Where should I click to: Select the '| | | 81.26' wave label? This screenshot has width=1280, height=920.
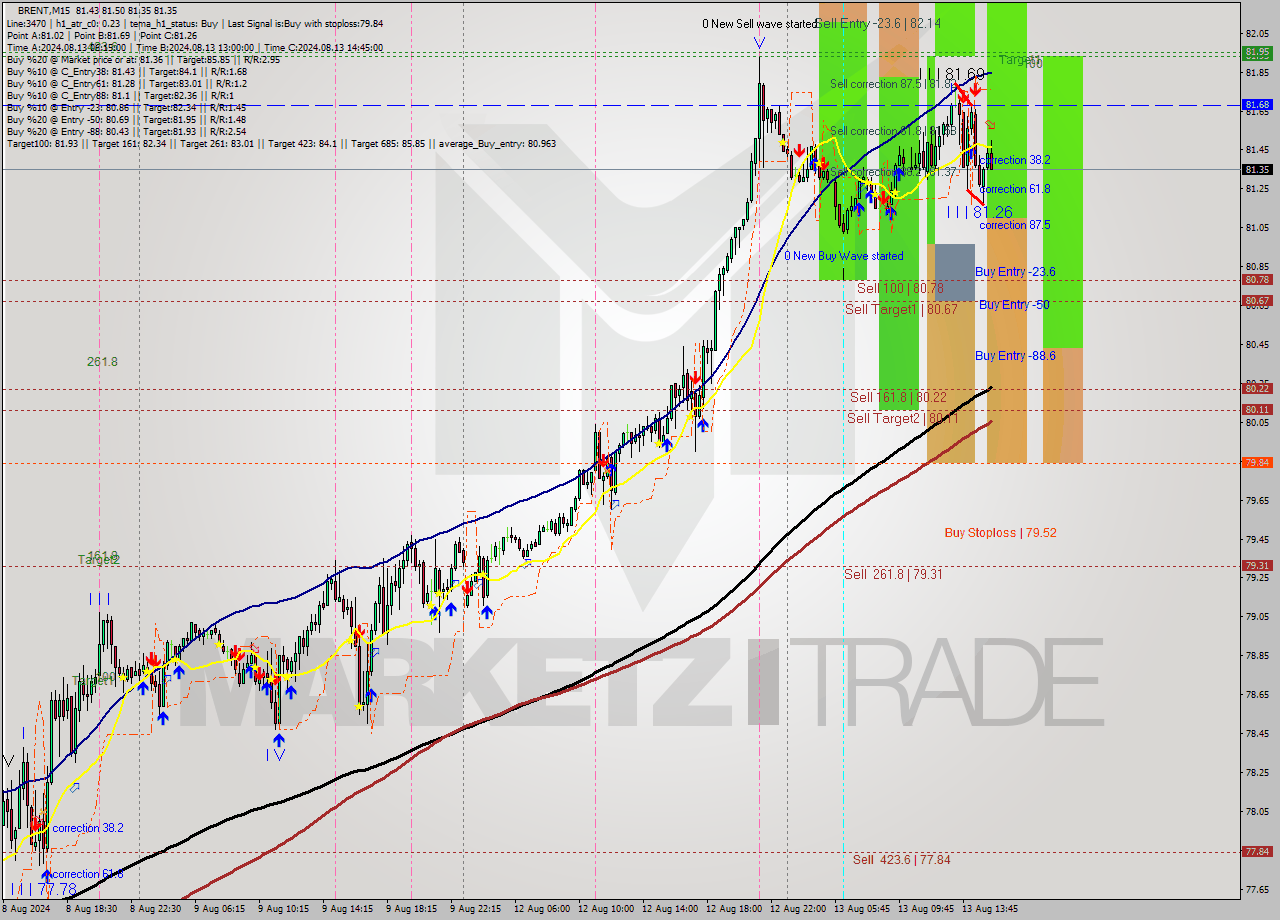pos(980,212)
